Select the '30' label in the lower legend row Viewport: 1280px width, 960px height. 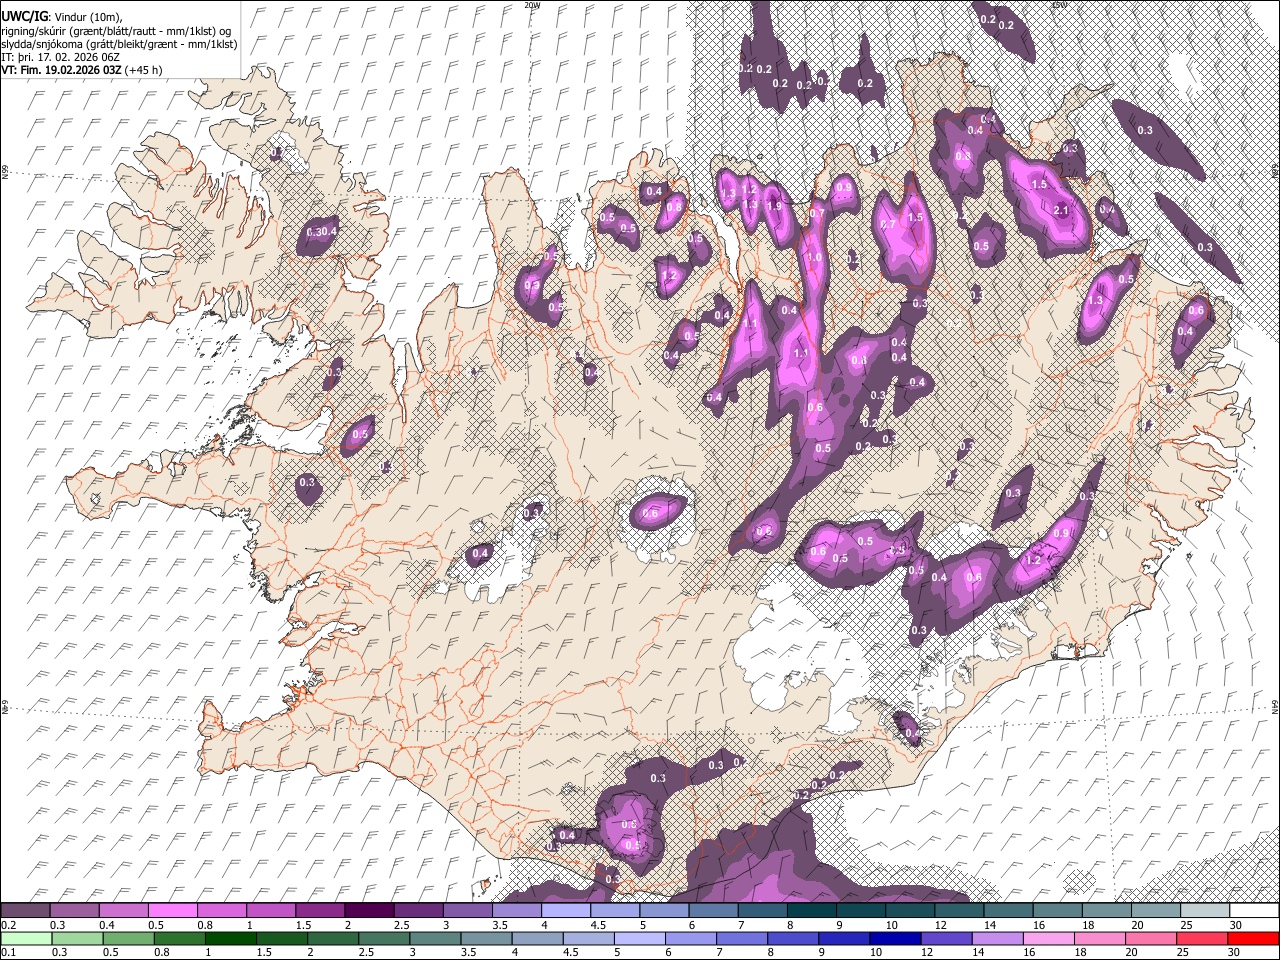point(1234,952)
